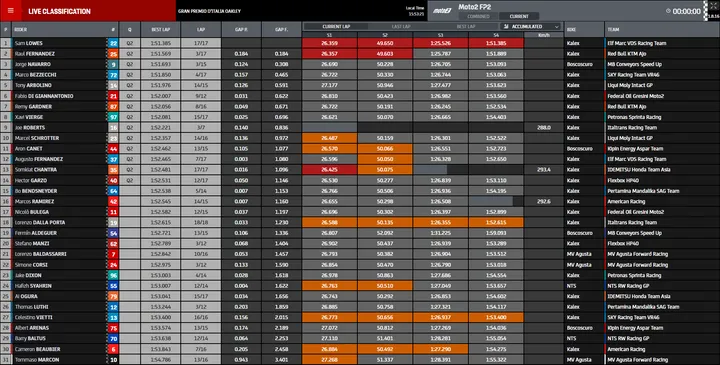Click Baltus' bike make NTS

571,338
